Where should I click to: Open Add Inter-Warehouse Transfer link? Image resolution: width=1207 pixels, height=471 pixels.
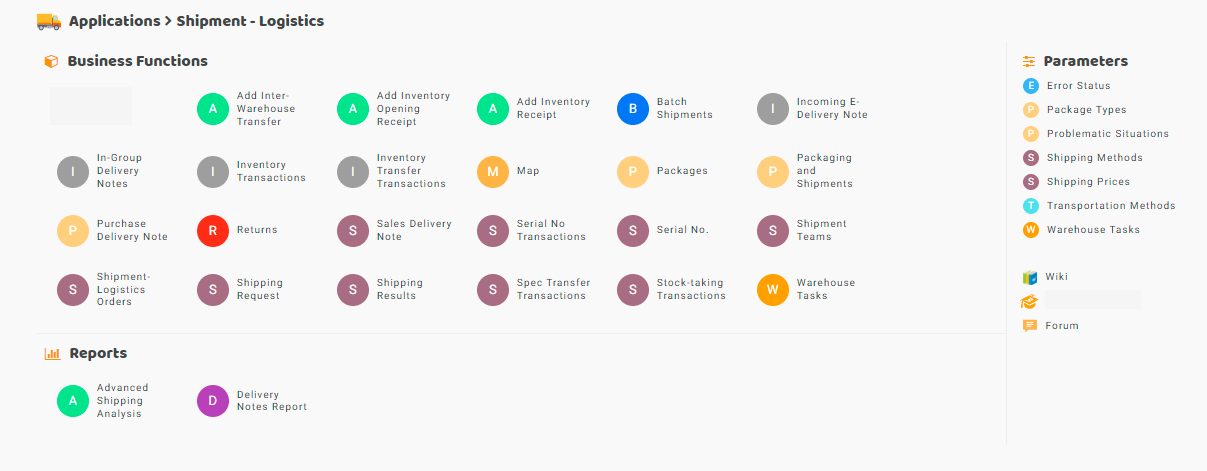click(266, 109)
